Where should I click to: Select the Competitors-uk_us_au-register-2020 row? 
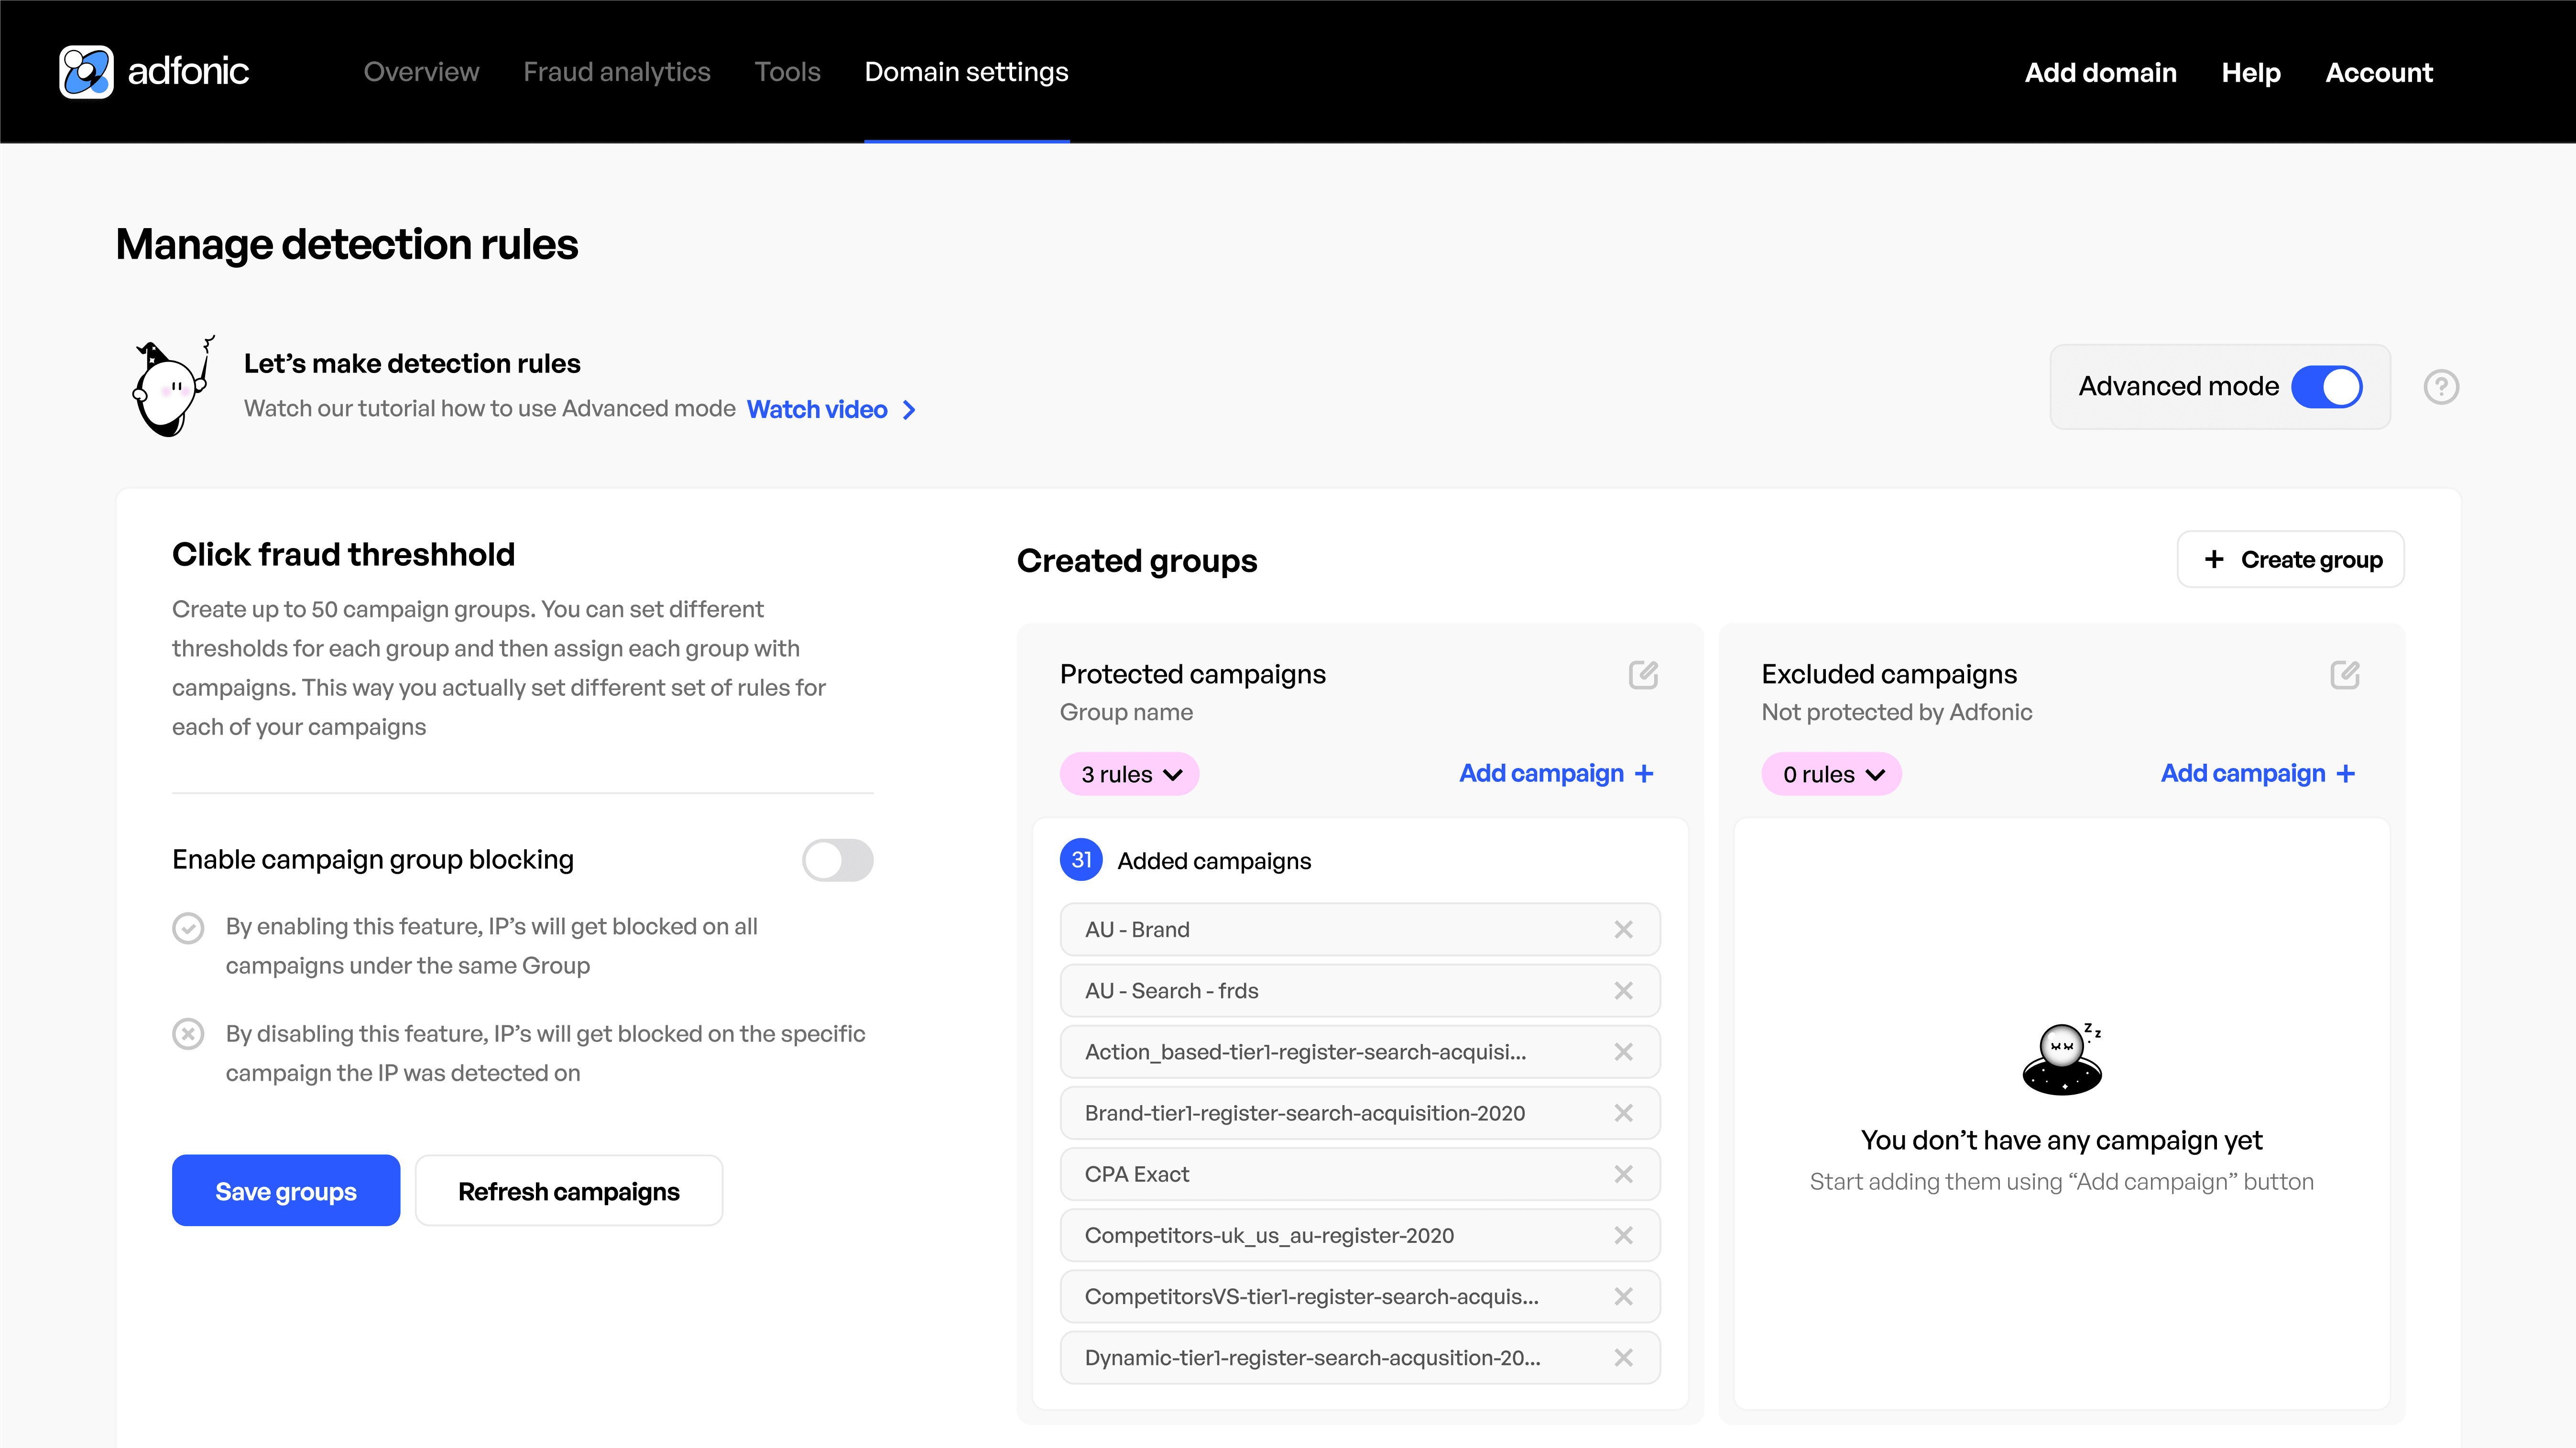(1360, 1235)
